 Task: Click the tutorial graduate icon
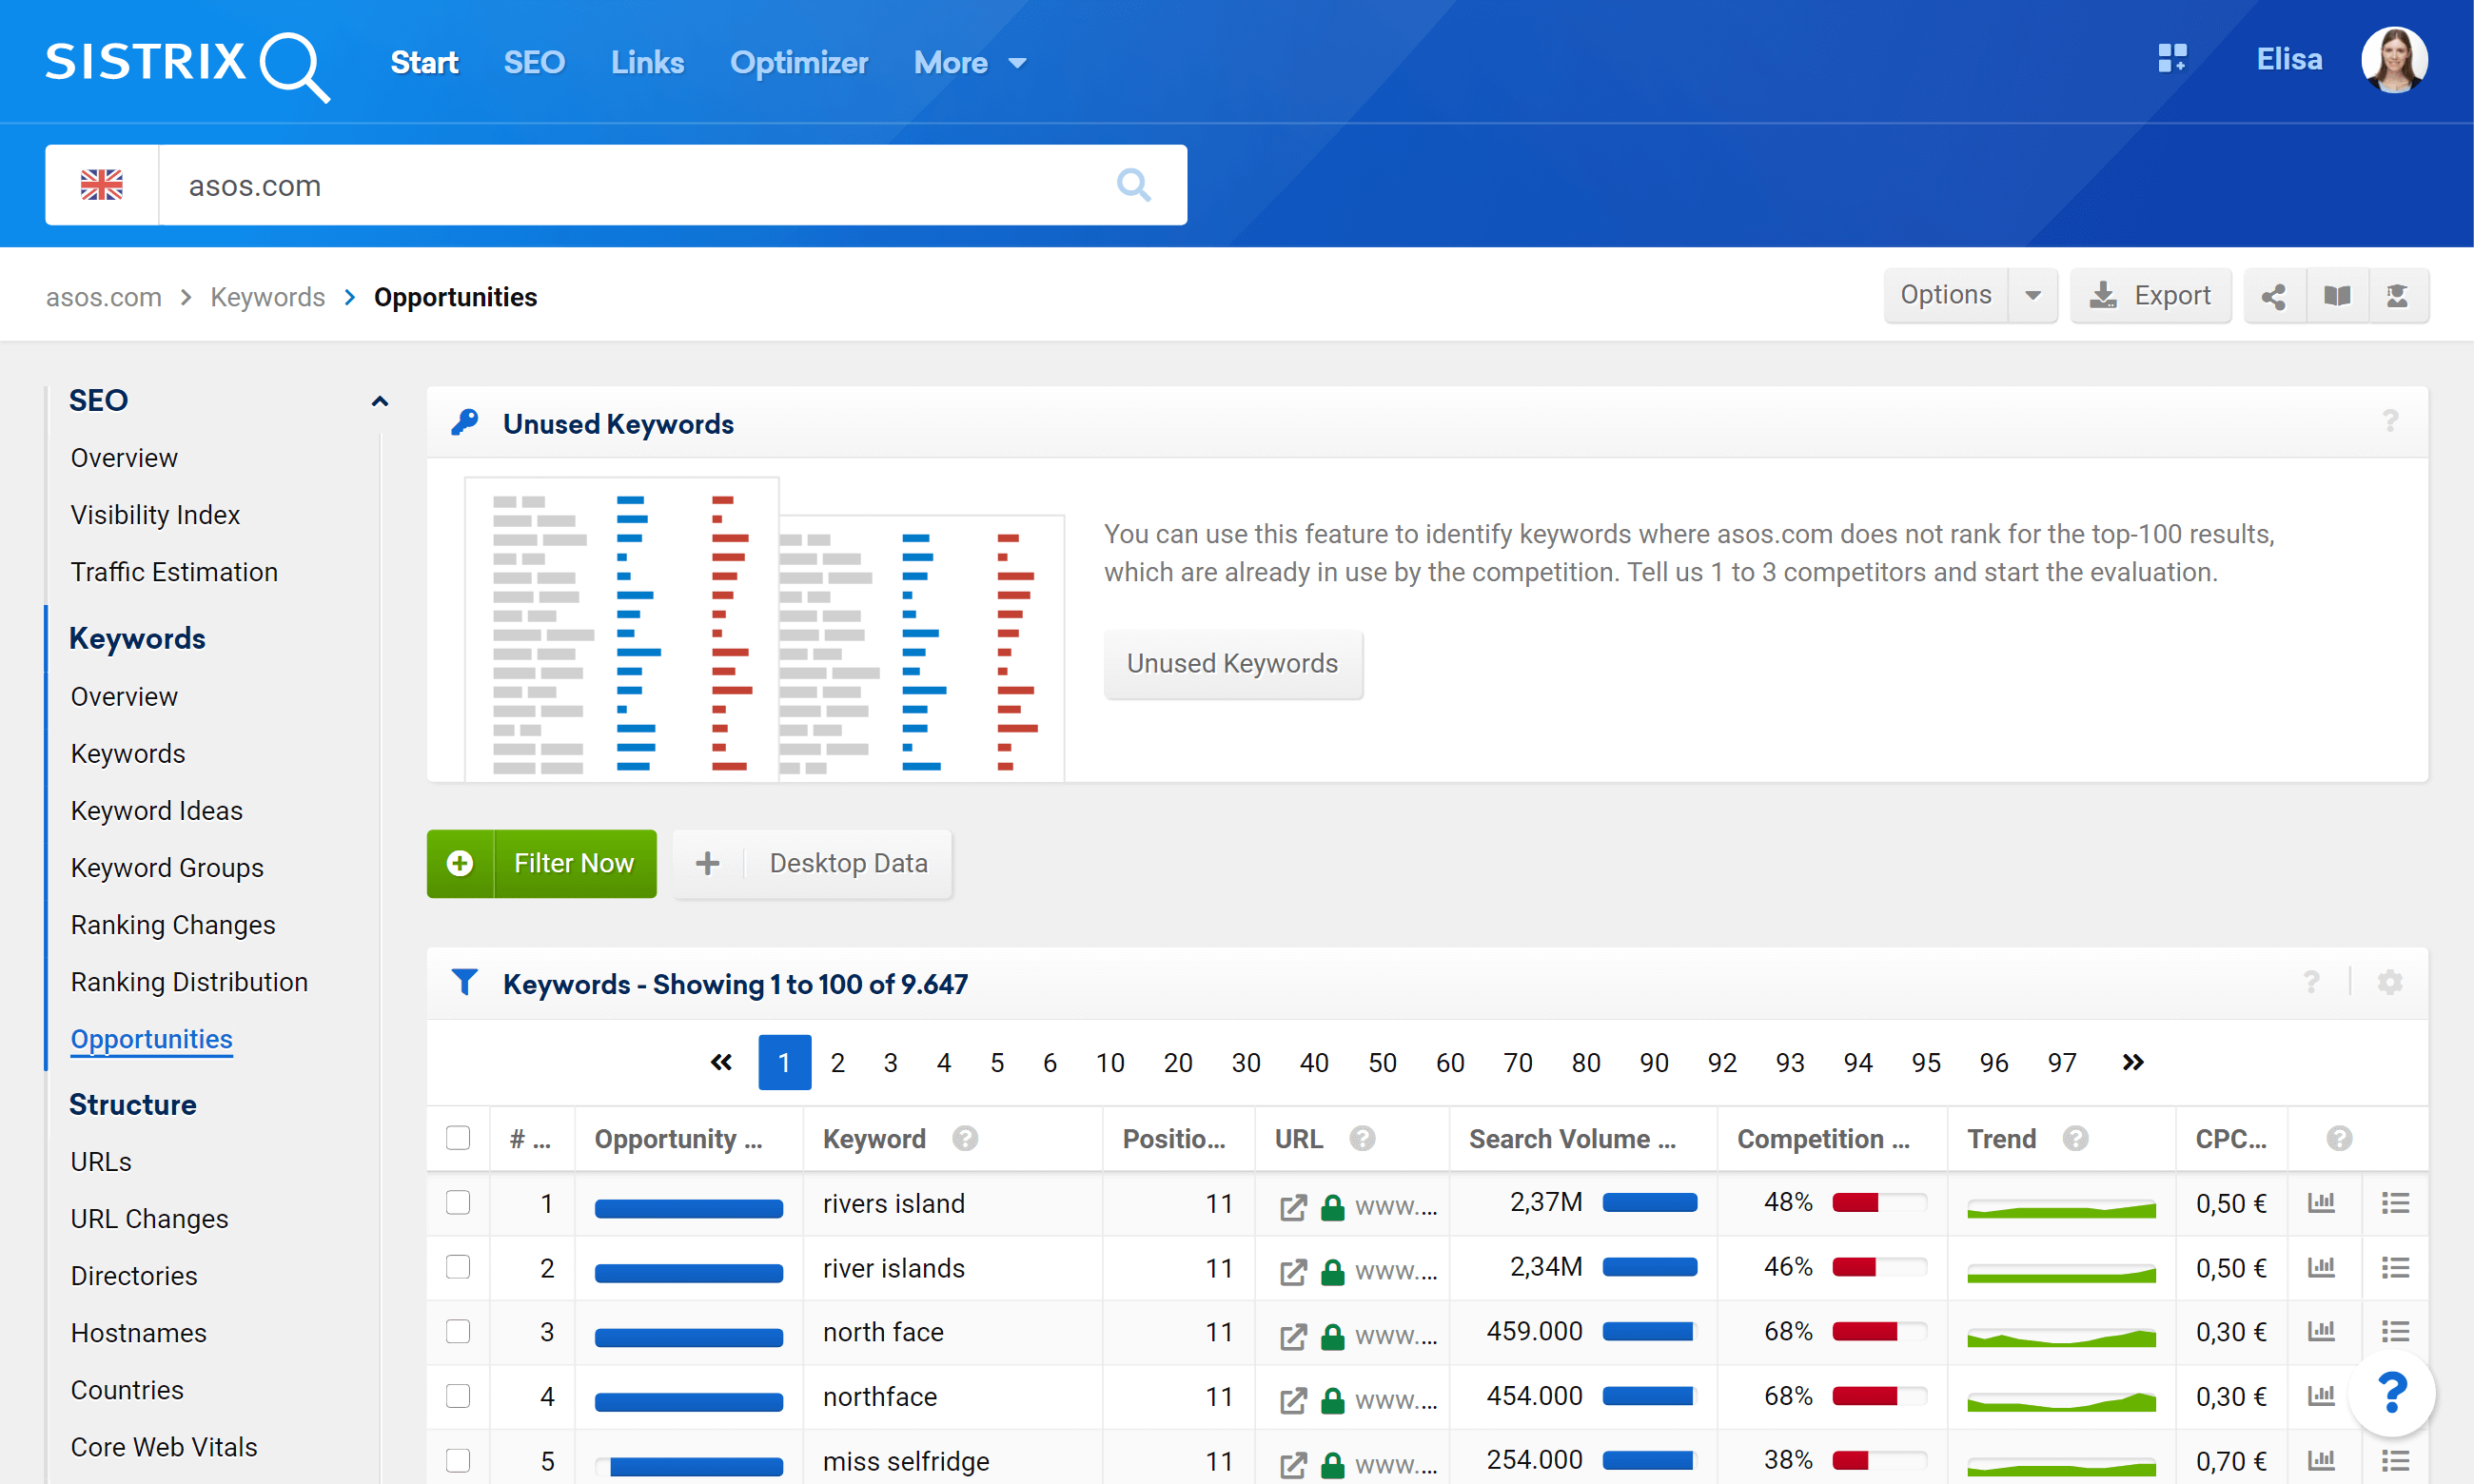click(x=2398, y=296)
